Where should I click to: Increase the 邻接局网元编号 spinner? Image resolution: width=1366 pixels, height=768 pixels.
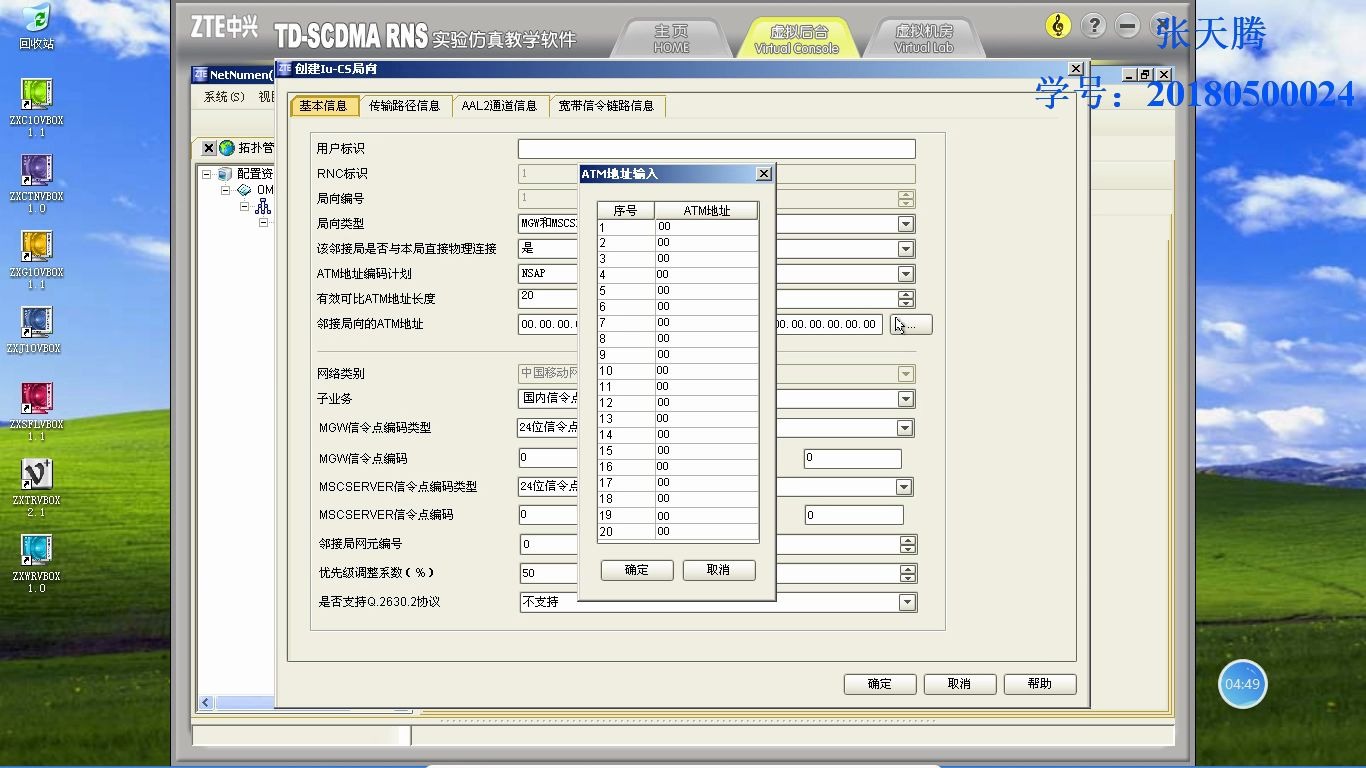[x=908, y=540]
